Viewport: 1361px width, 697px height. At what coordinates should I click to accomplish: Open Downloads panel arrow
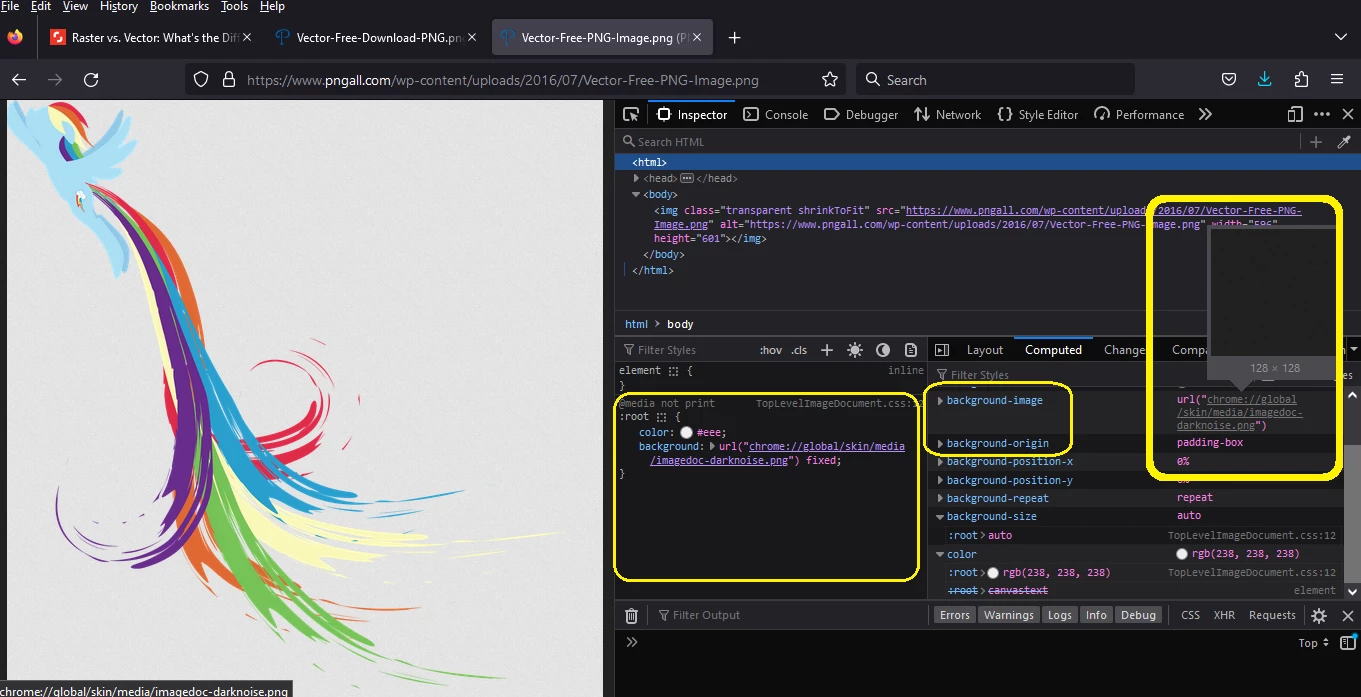tap(1265, 80)
